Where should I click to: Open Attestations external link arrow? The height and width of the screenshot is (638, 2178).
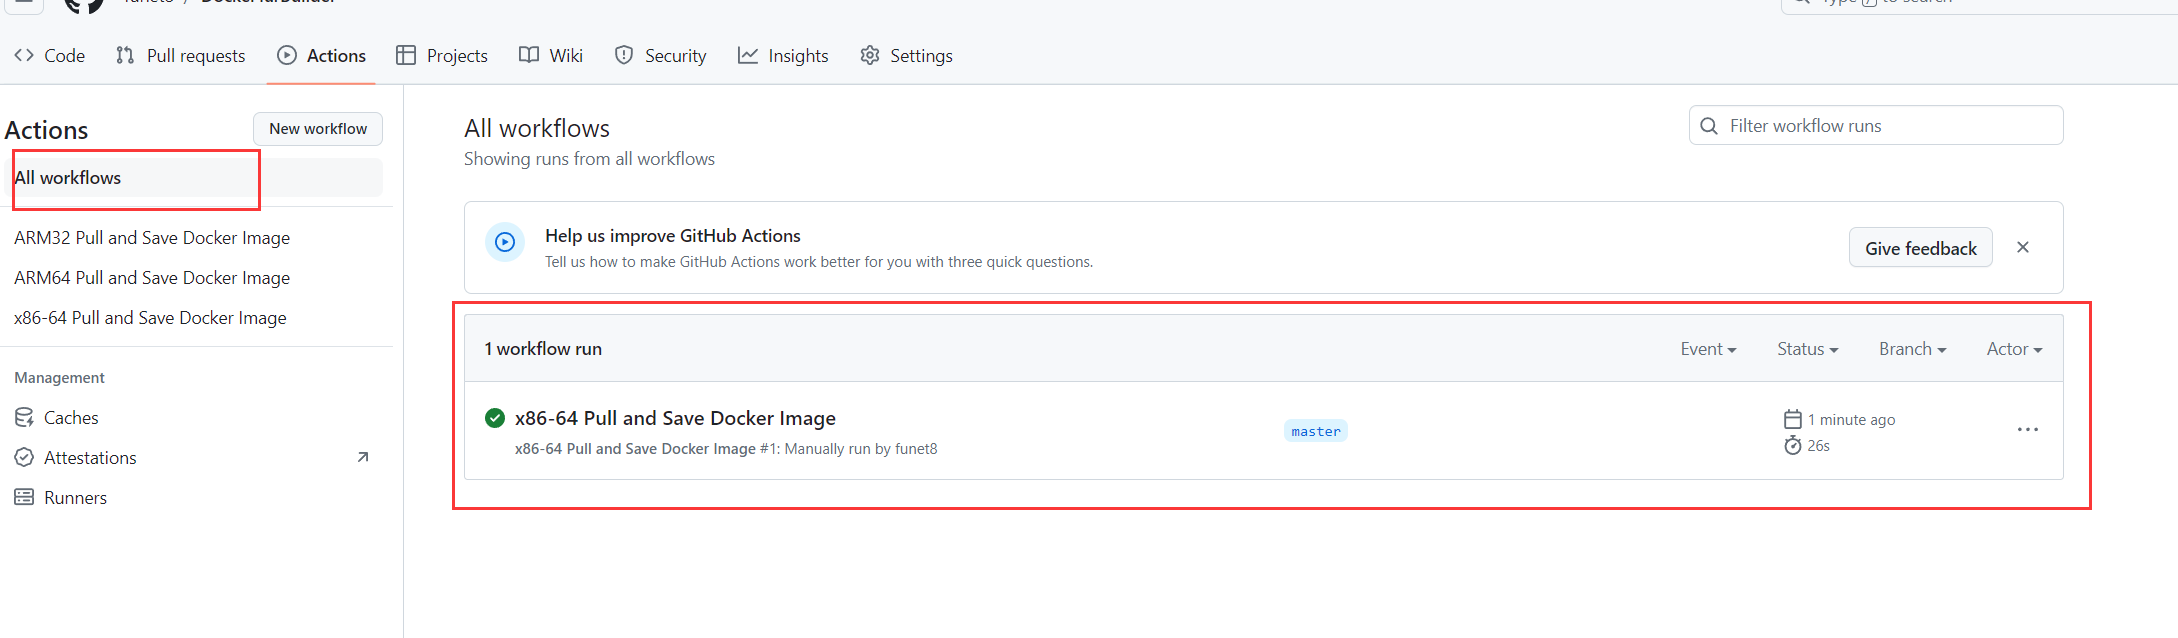point(363,457)
